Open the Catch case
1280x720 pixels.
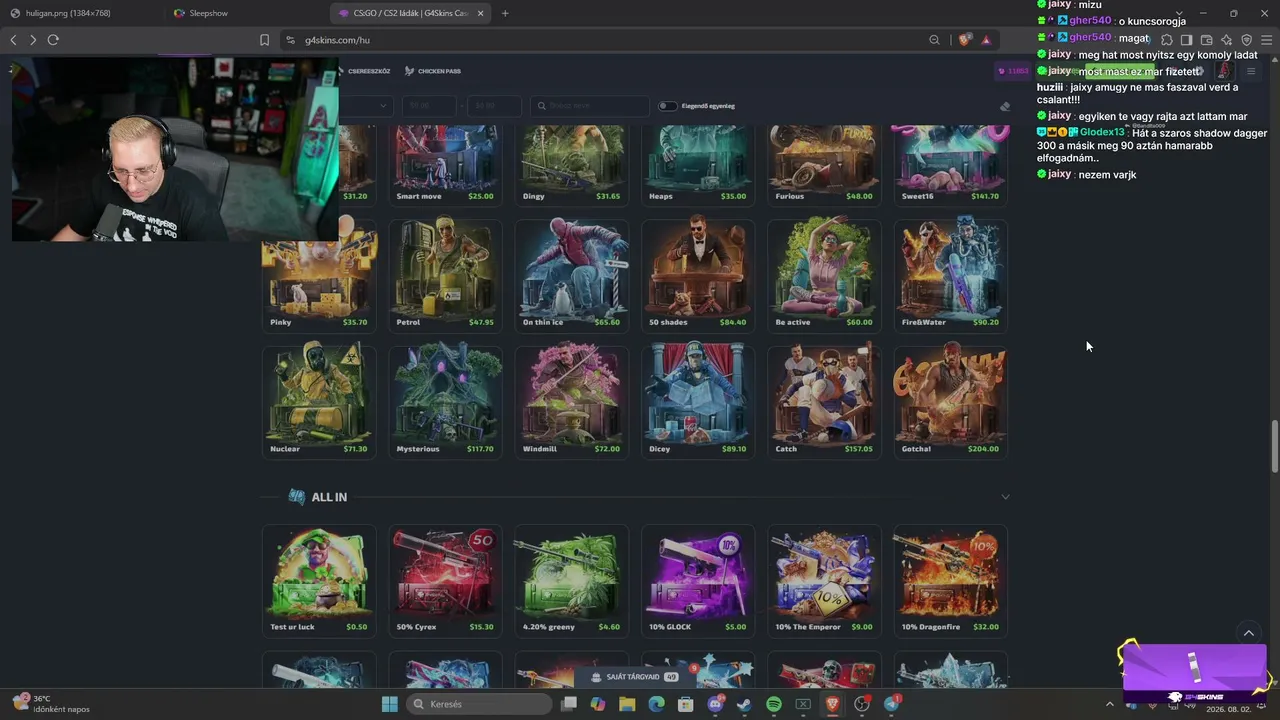(824, 401)
